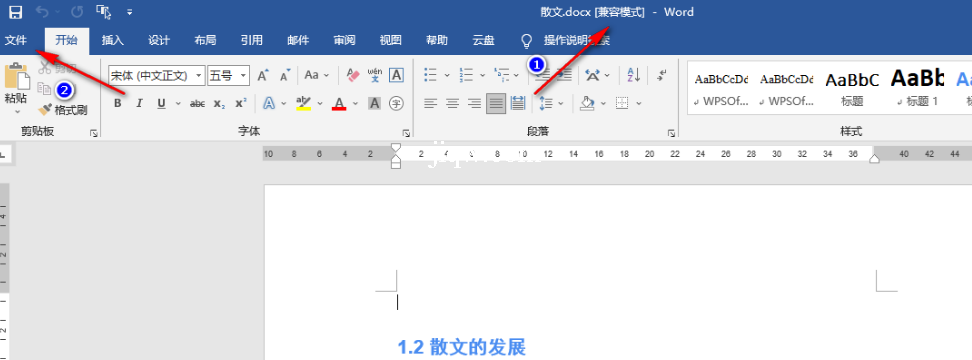Click 操作说明搜索 tell me box
This screenshot has height=360, width=972.
pos(577,41)
